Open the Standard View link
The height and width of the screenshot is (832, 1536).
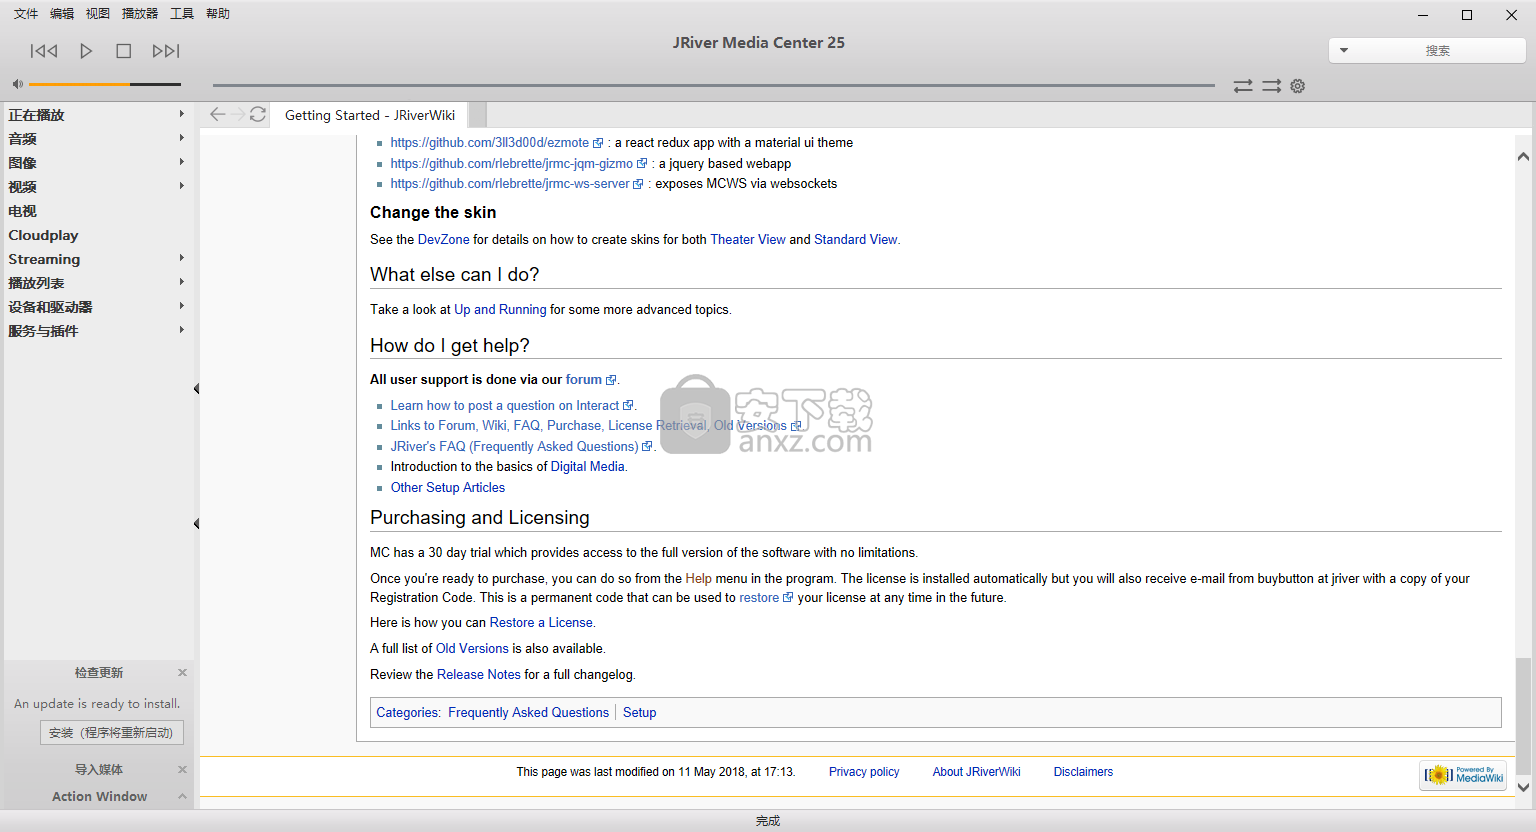tap(856, 240)
